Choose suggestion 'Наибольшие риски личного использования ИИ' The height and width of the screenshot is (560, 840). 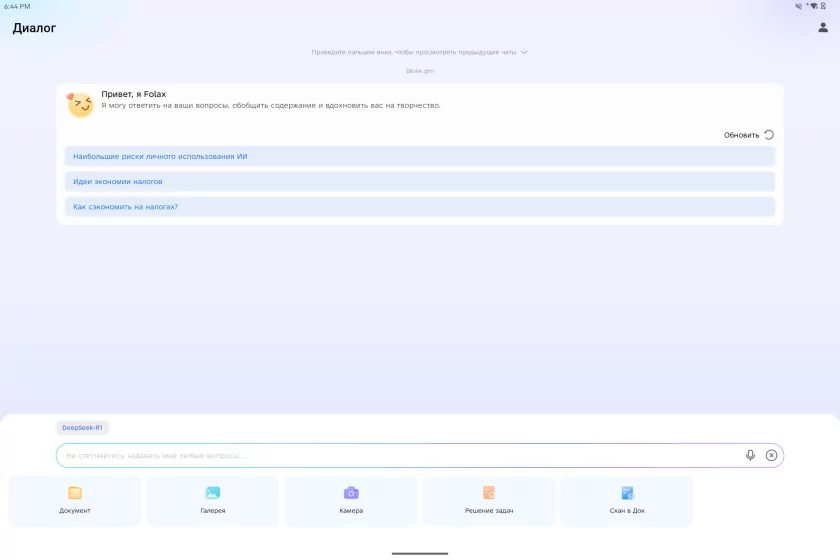[419, 156]
